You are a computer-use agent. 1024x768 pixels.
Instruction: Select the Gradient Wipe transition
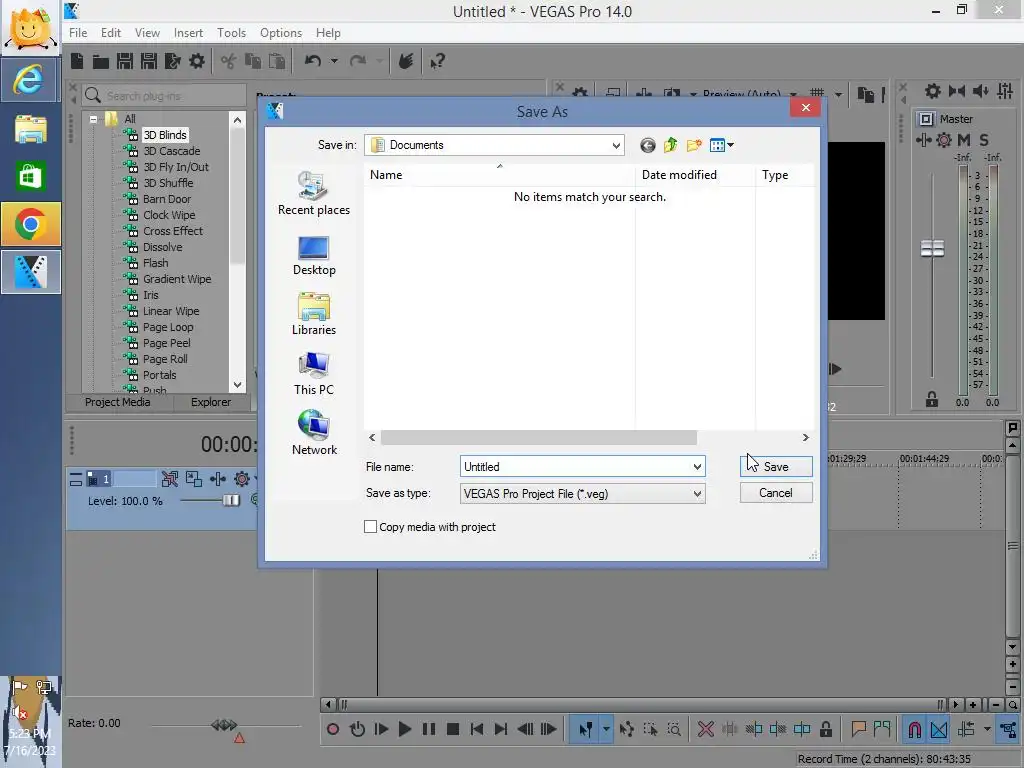point(177,279)
